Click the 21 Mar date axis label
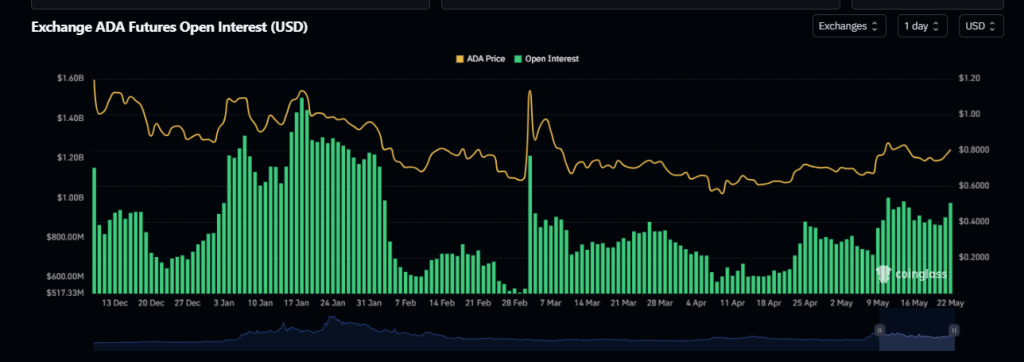This screenshot has width=1024, height=362. 624,303
